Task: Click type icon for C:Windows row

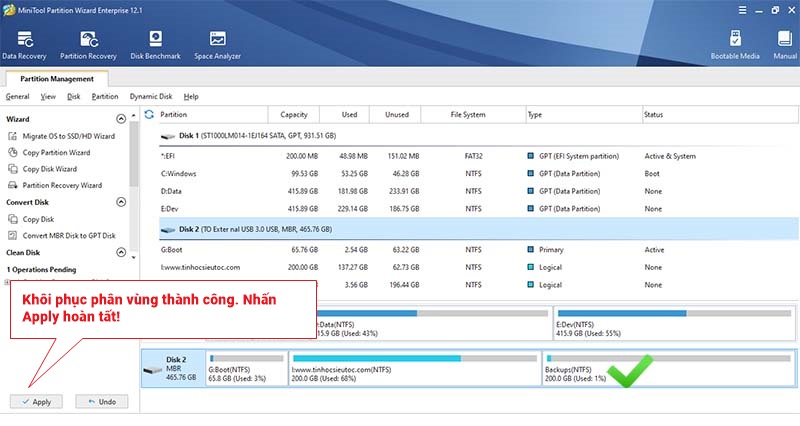Action: pos(531,174)
